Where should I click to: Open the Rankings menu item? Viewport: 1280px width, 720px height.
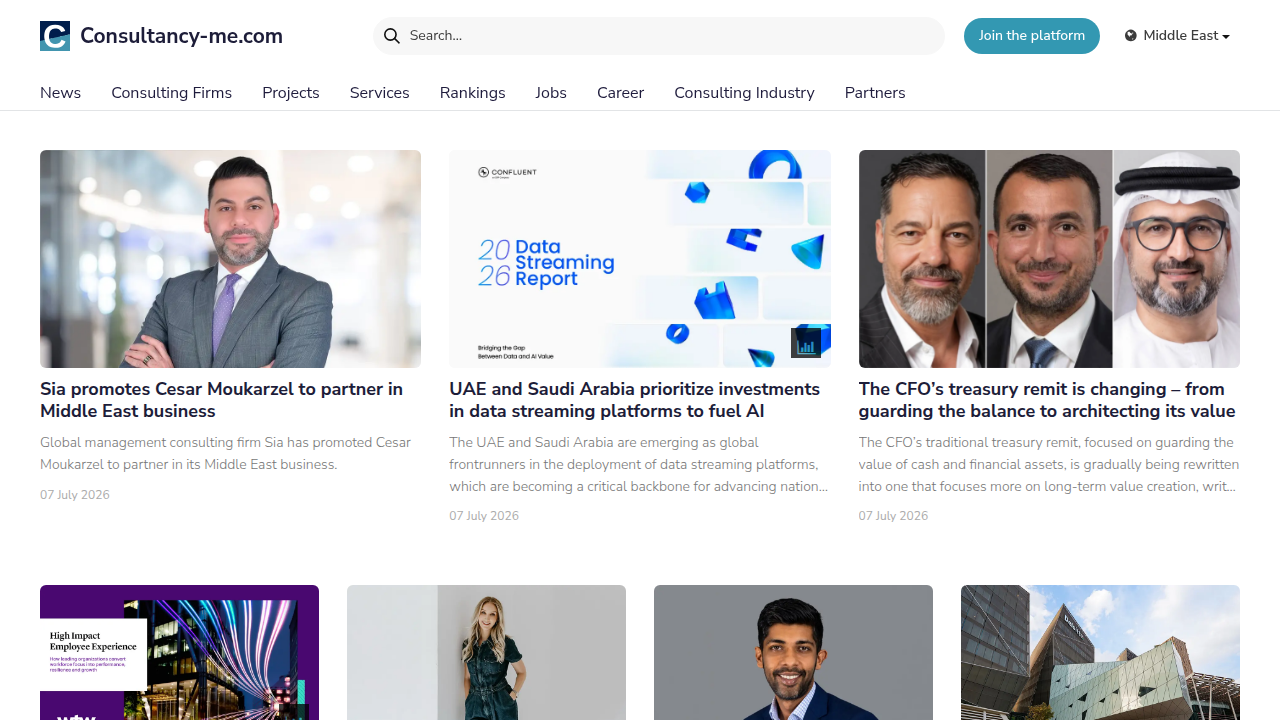pyautogui.click(x=472, y=93)
